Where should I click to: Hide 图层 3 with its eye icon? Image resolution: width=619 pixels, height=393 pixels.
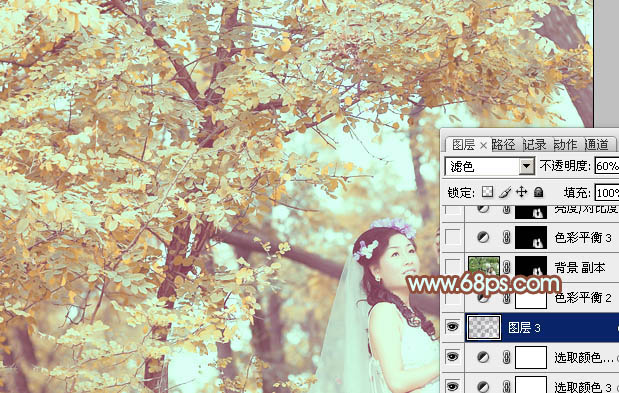coord(452,327)
